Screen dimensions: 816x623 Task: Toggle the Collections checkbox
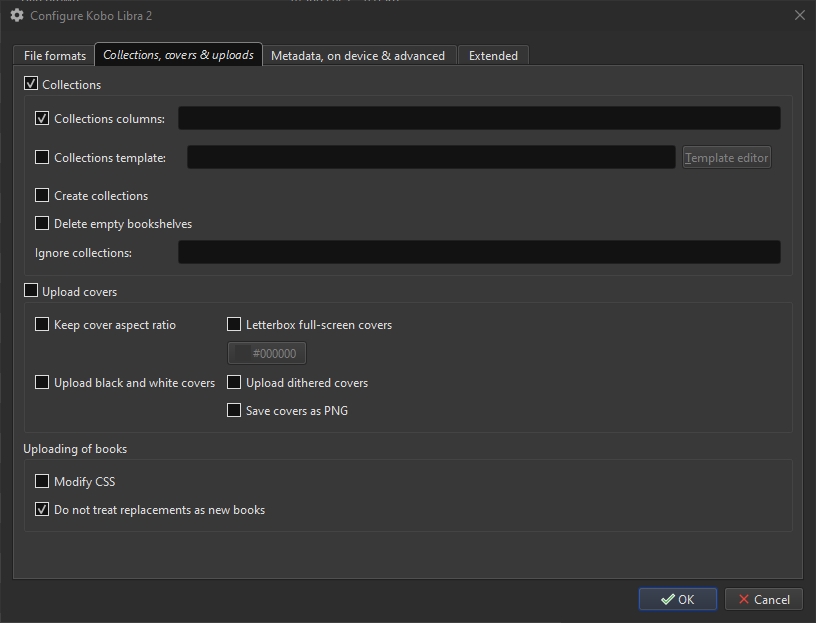click(31, 85)
